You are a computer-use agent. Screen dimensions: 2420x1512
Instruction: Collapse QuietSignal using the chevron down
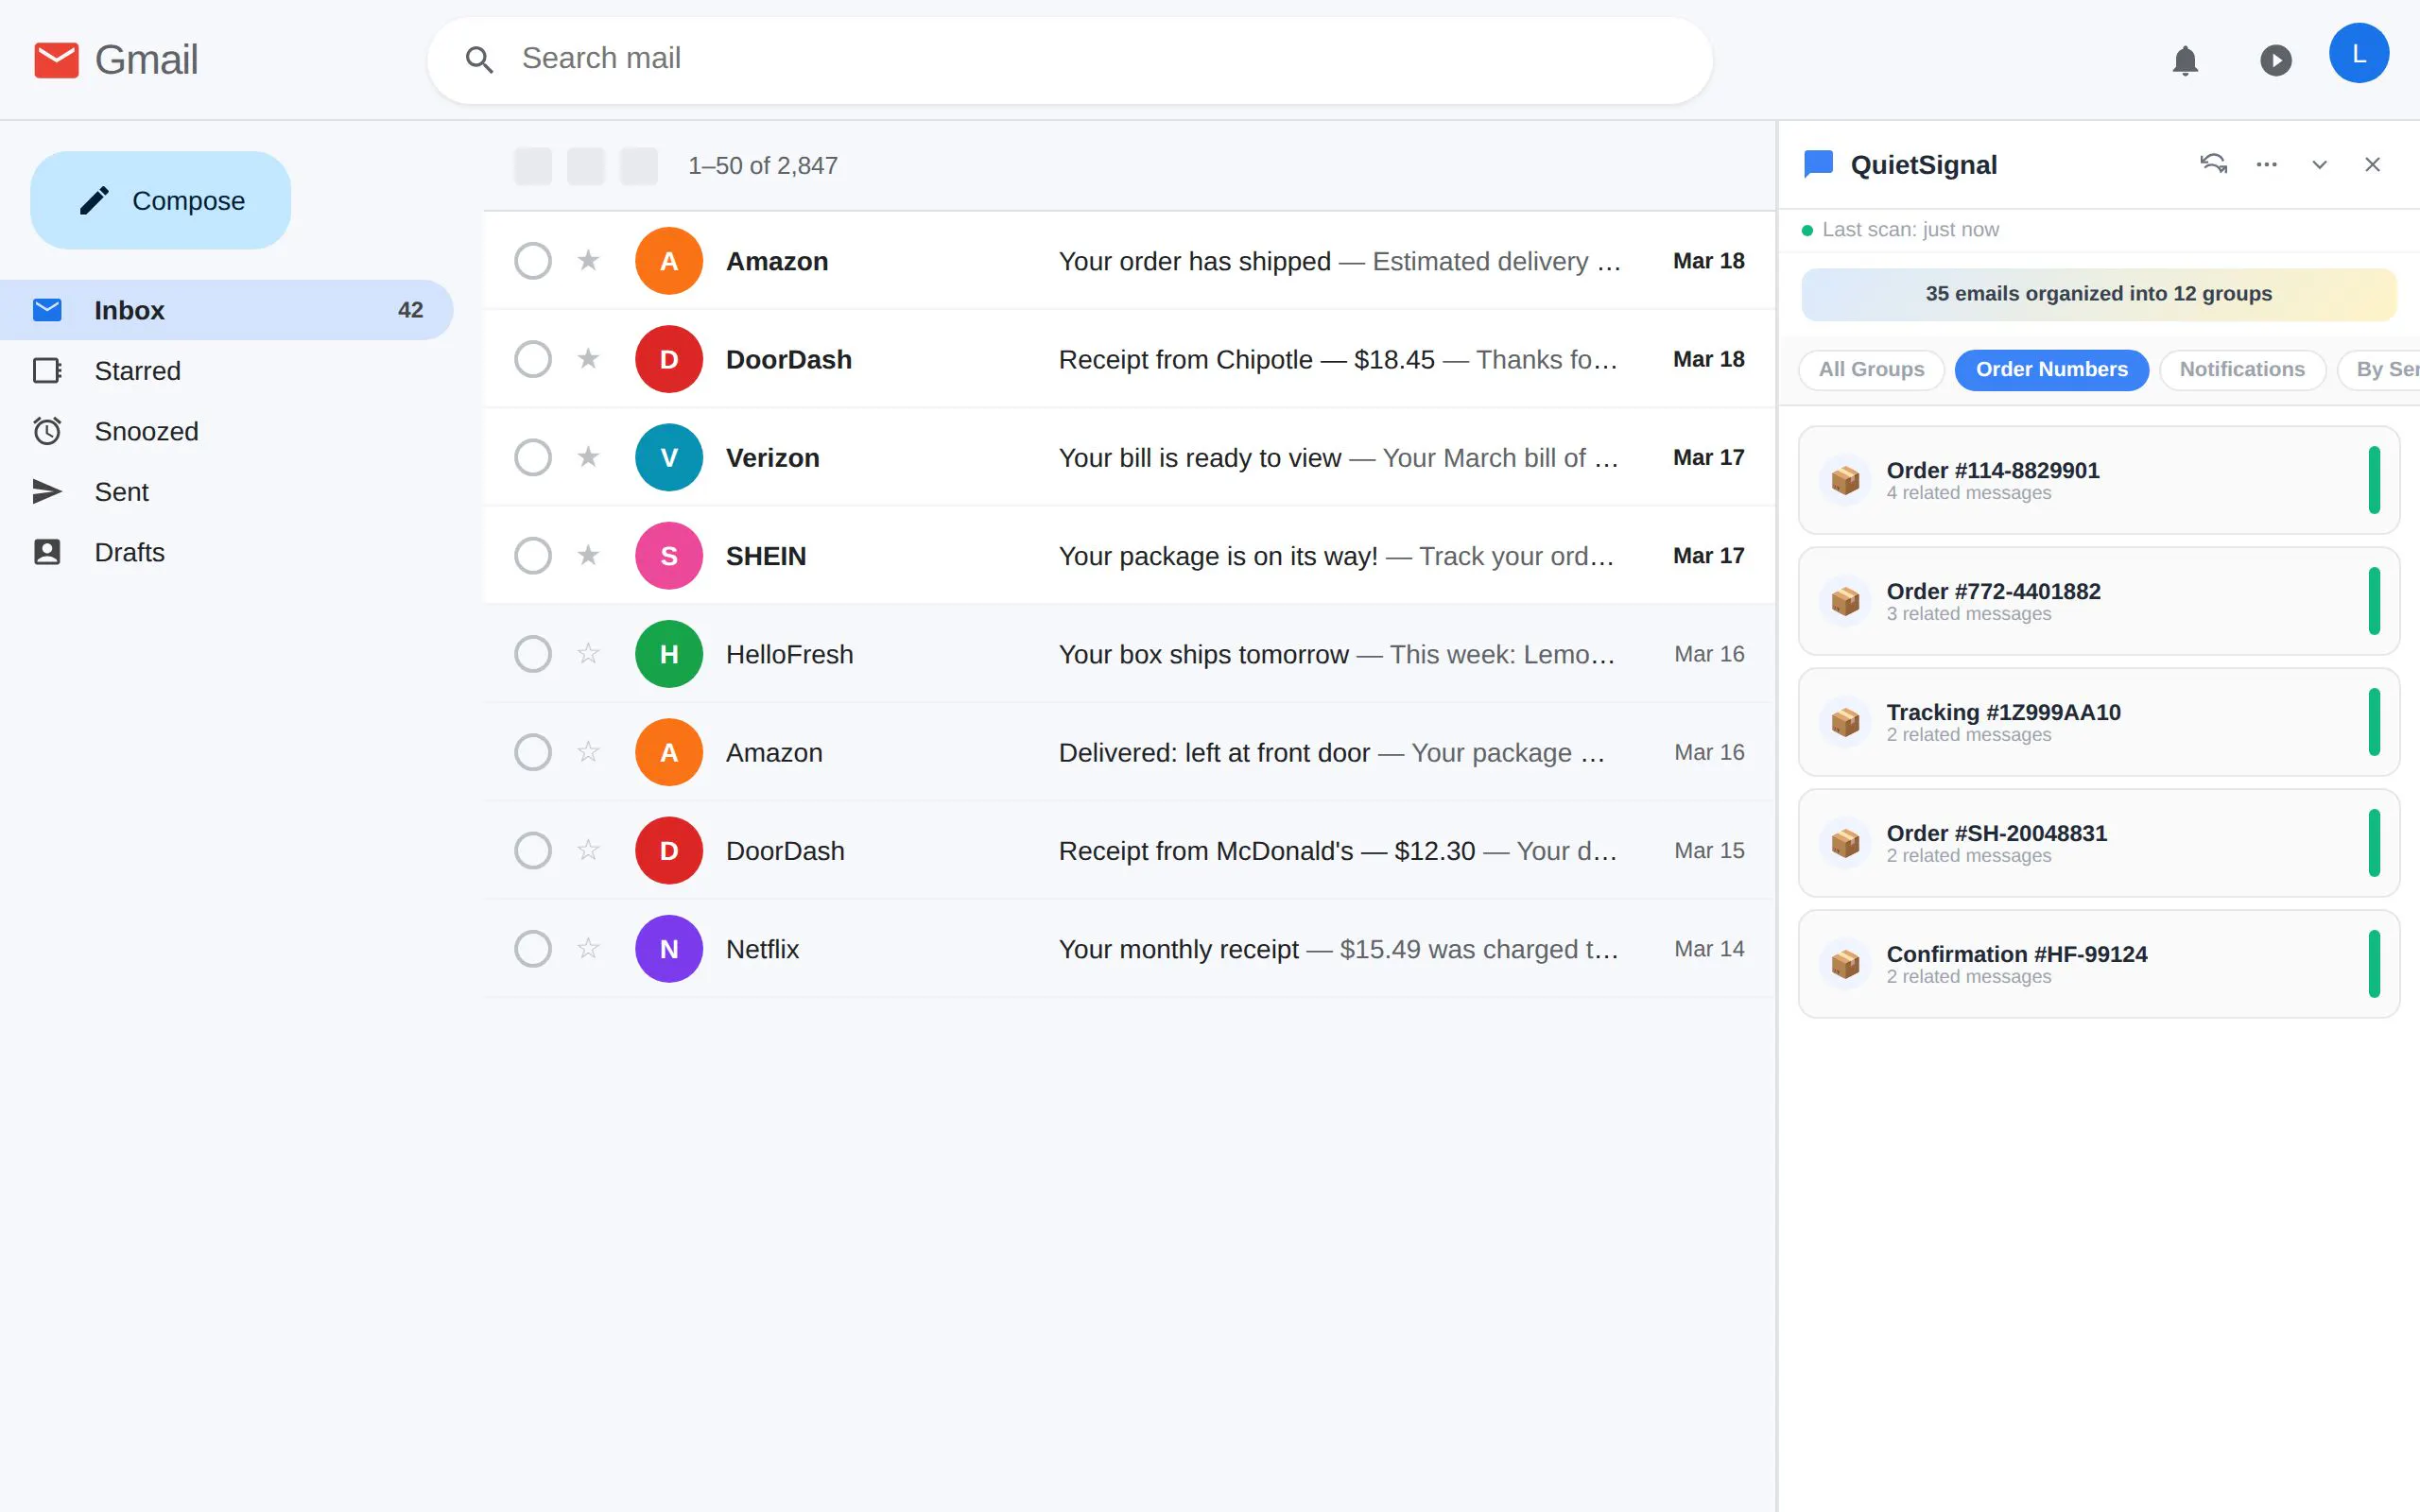point(2319,164)
